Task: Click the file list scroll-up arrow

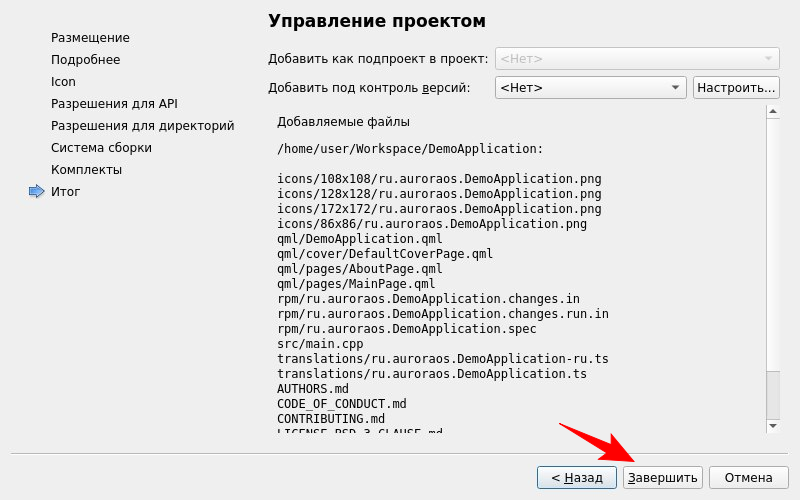Action: pos(773,112)
